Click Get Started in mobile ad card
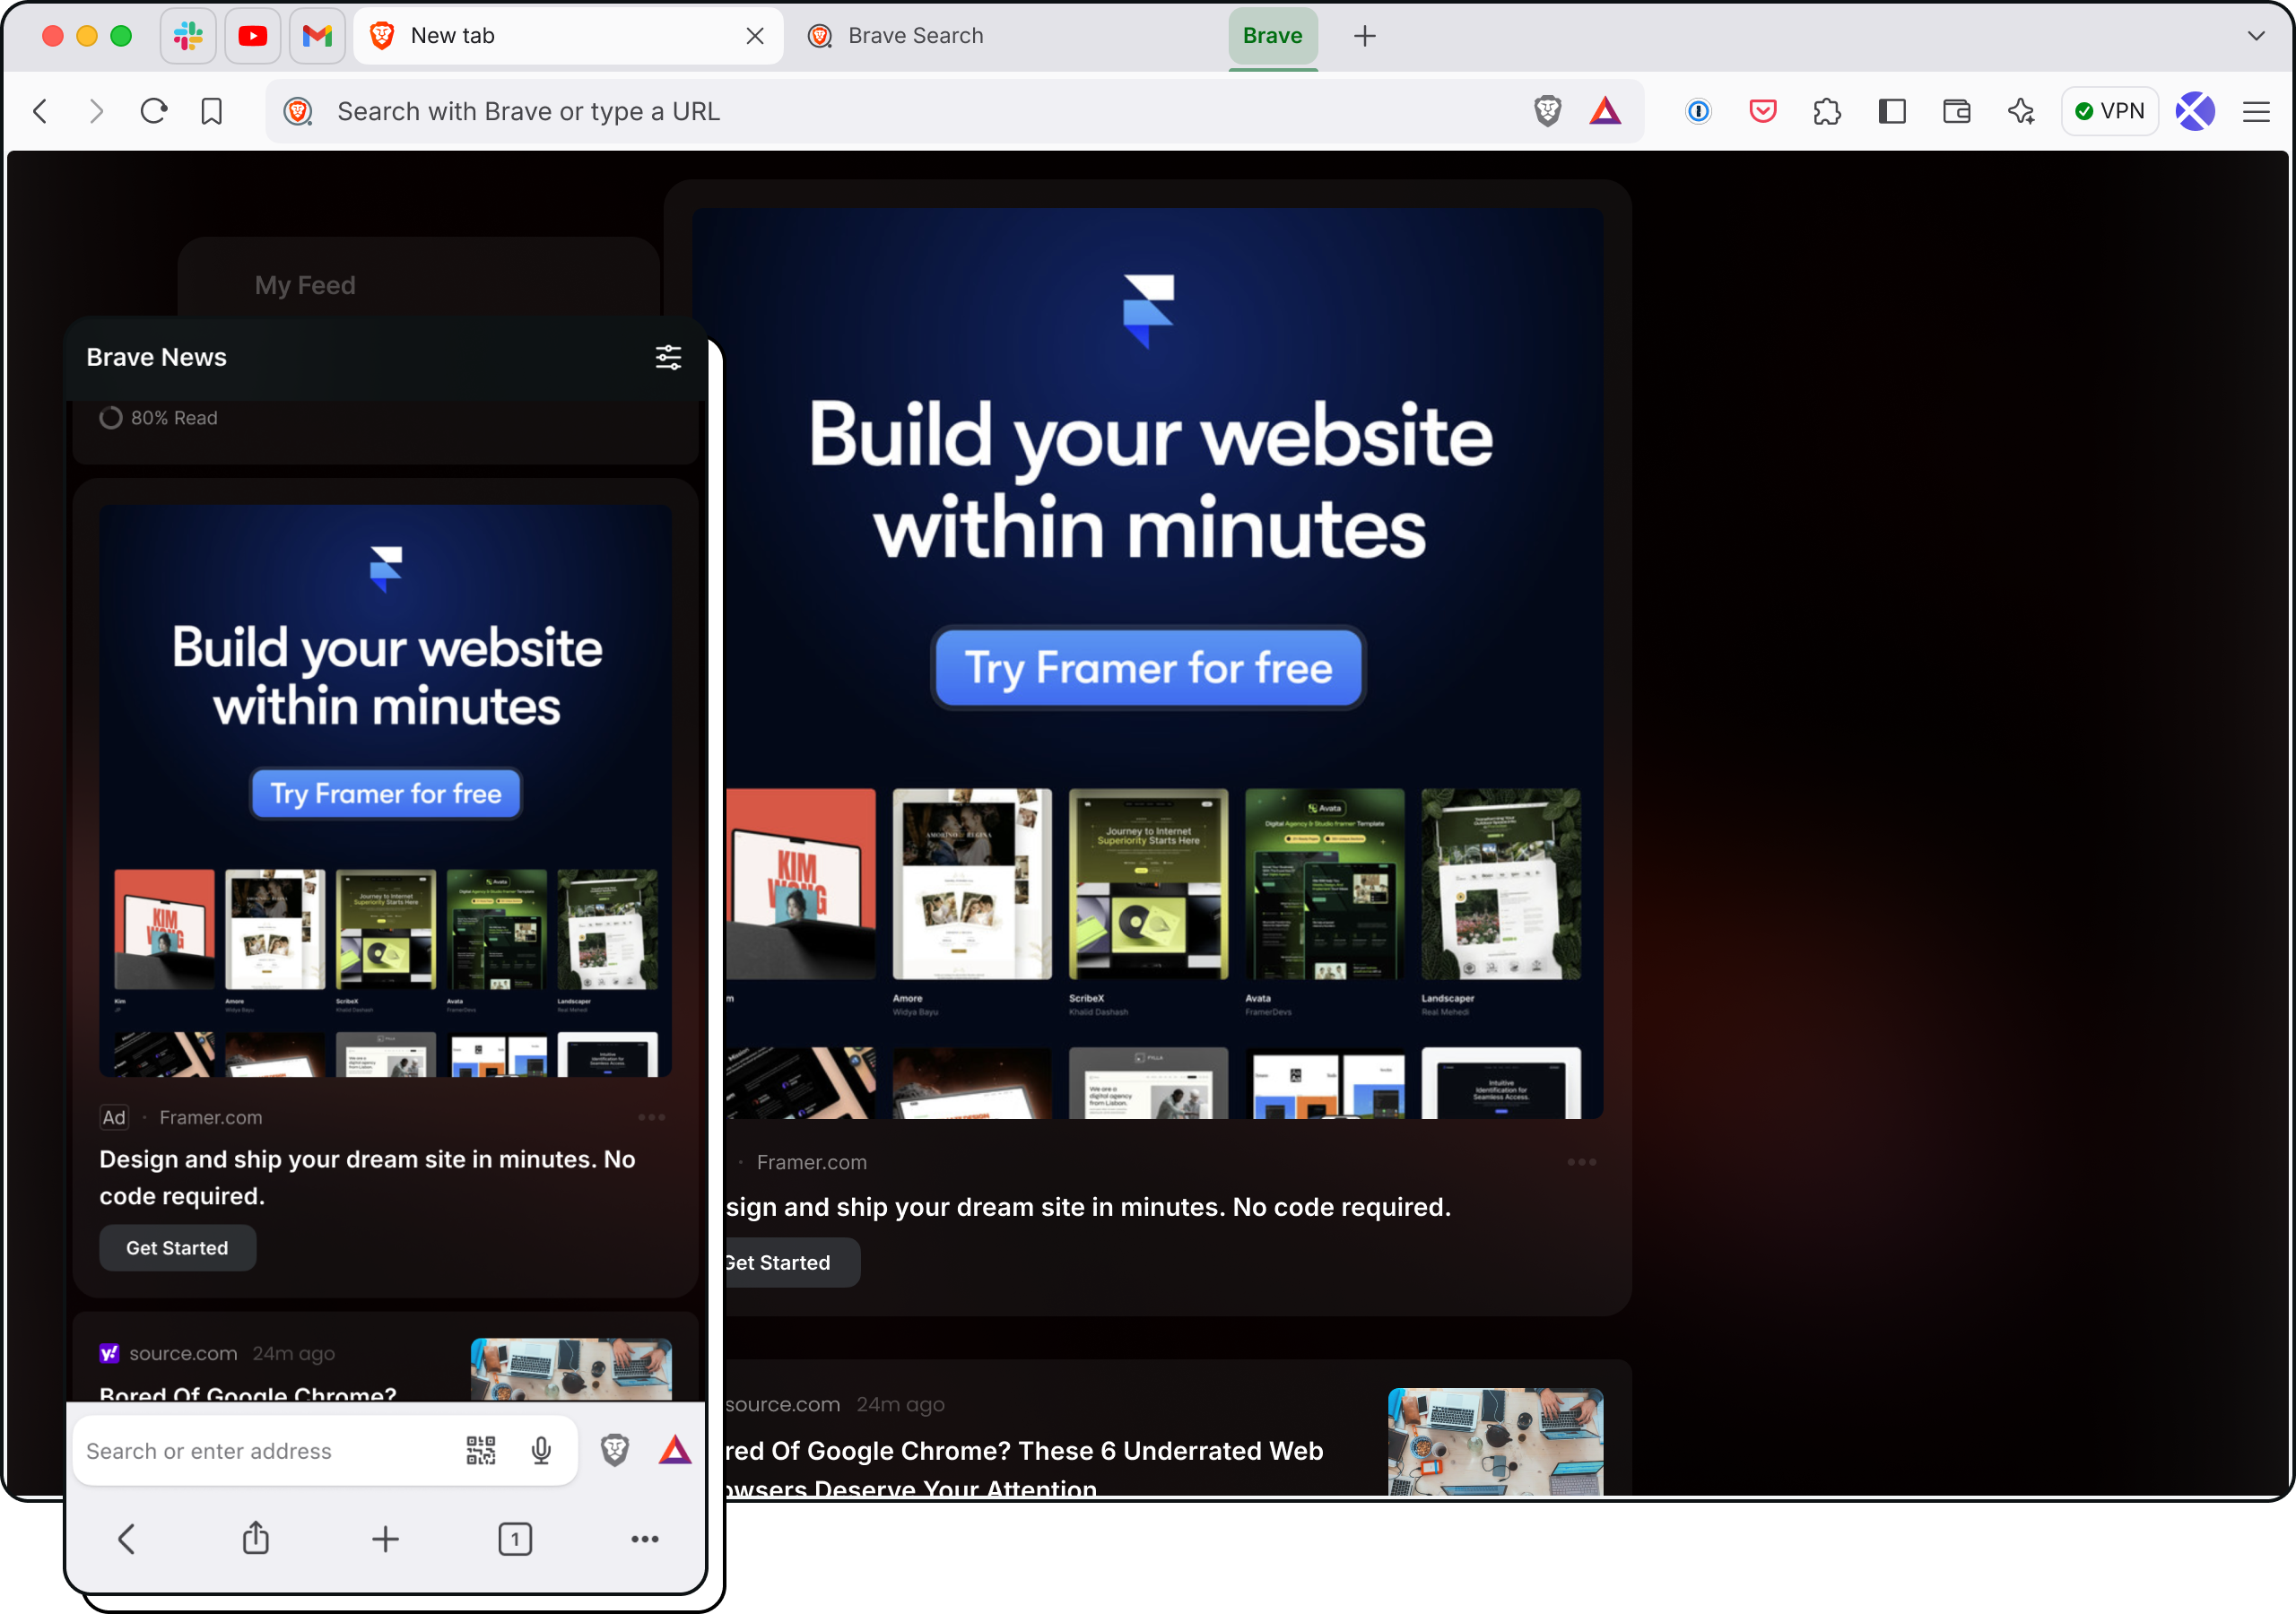Viewport: 2296px width, 1614px height. click(x=177, y=1248)
